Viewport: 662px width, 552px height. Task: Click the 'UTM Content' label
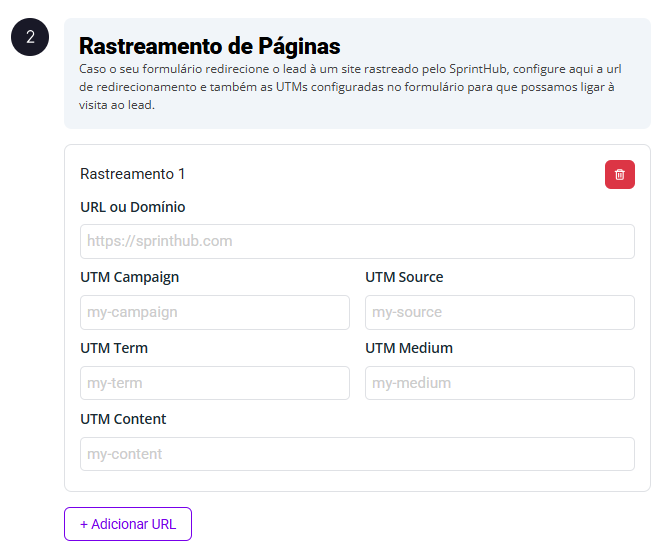click(123, 419)
